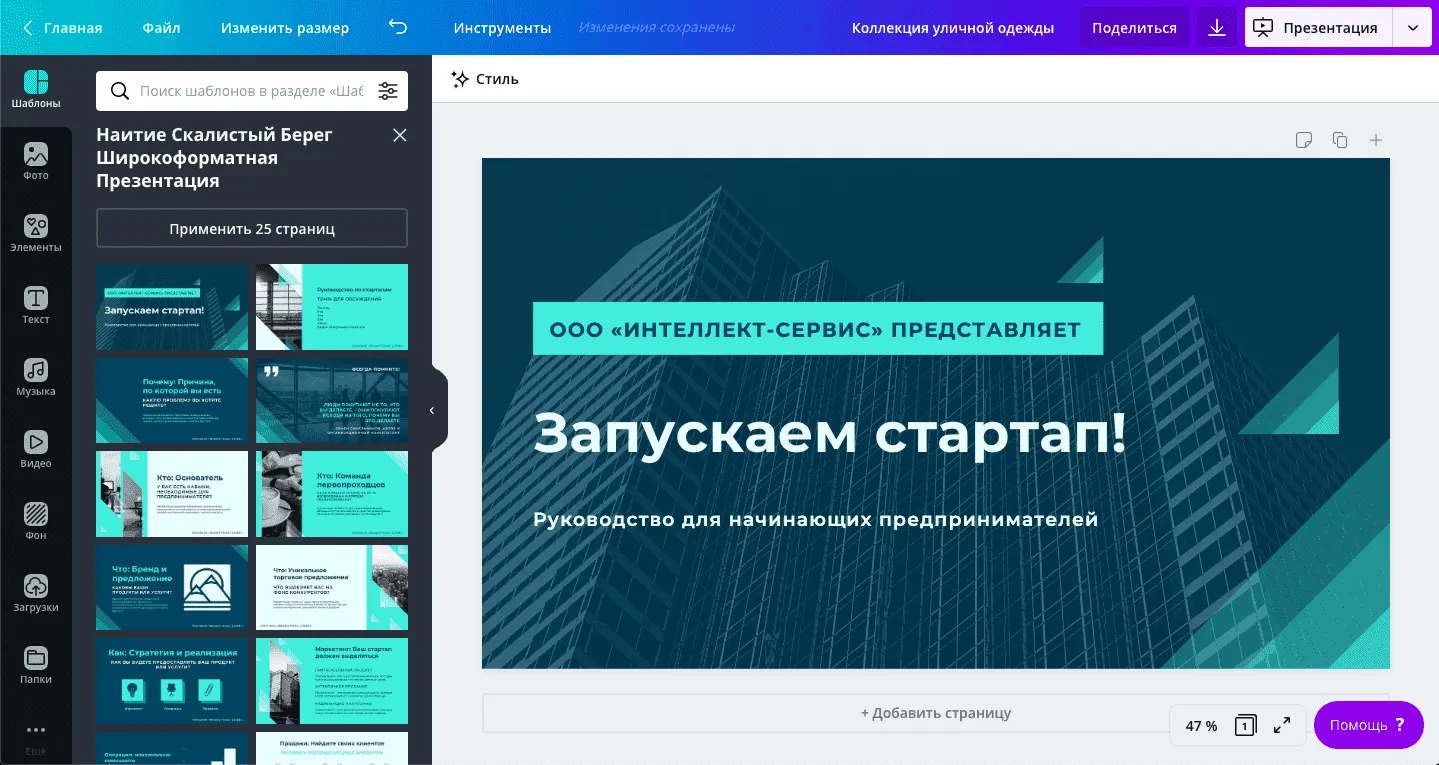Open the Шаблоны (templates) sidebar tab
This screenshot has height=765, width=1439.
pos(36,90)
